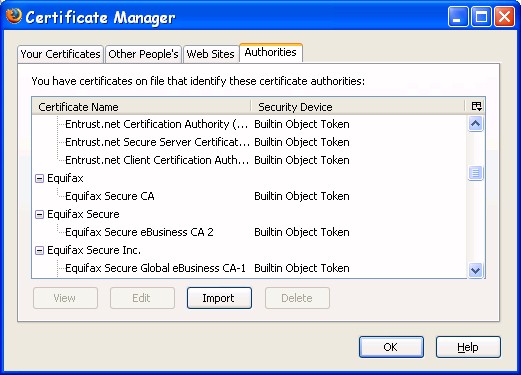Screen dimensions: 521x375
Task: Open the column picker icon
Action: click(476, 106)
